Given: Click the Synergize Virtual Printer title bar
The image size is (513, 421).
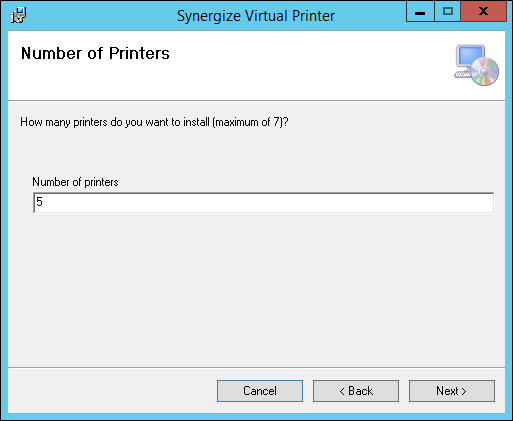Looking at the screenshot, I should [256, 16].
